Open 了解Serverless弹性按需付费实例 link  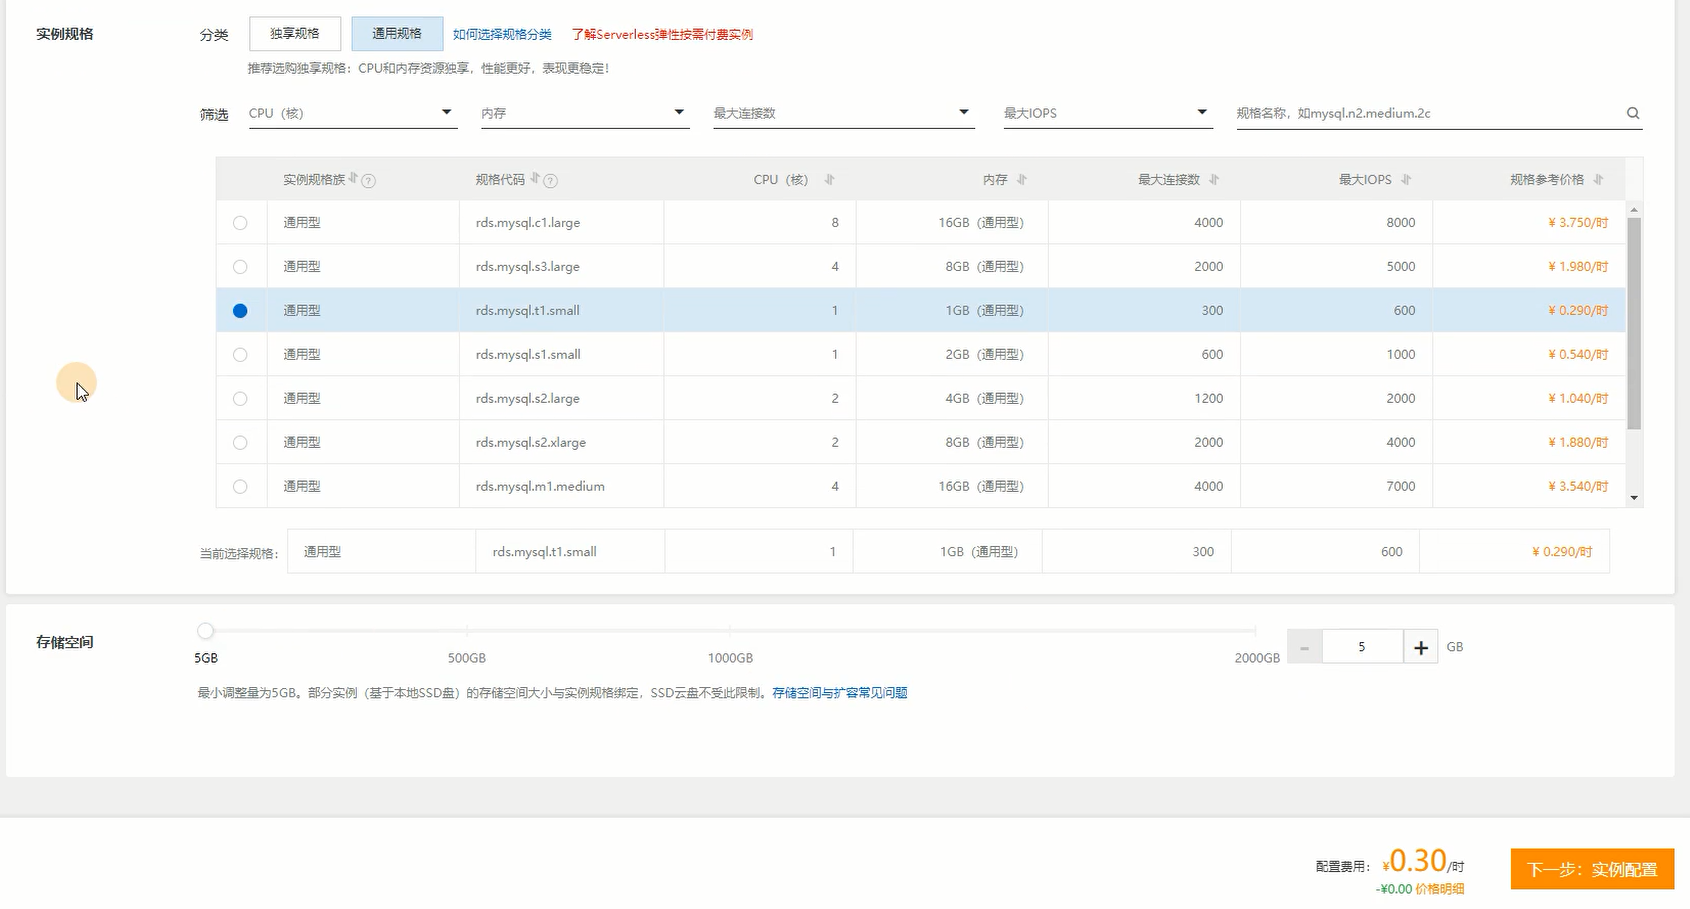(662, 34)
